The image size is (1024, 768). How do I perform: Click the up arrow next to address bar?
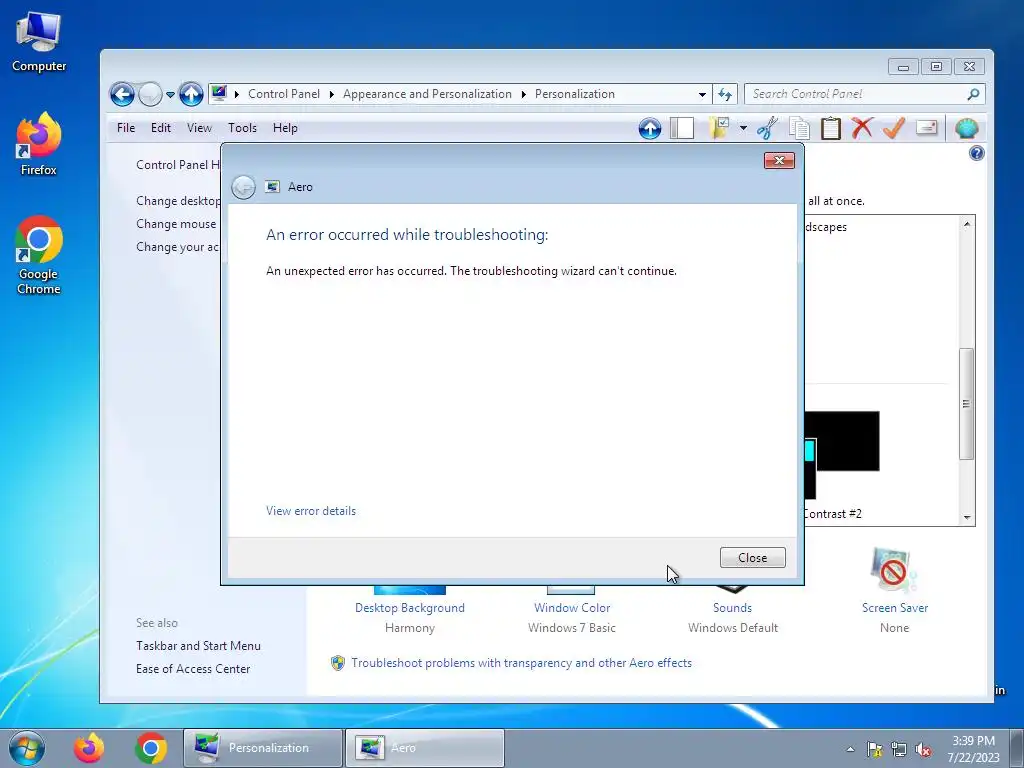[x=191, y=95]
